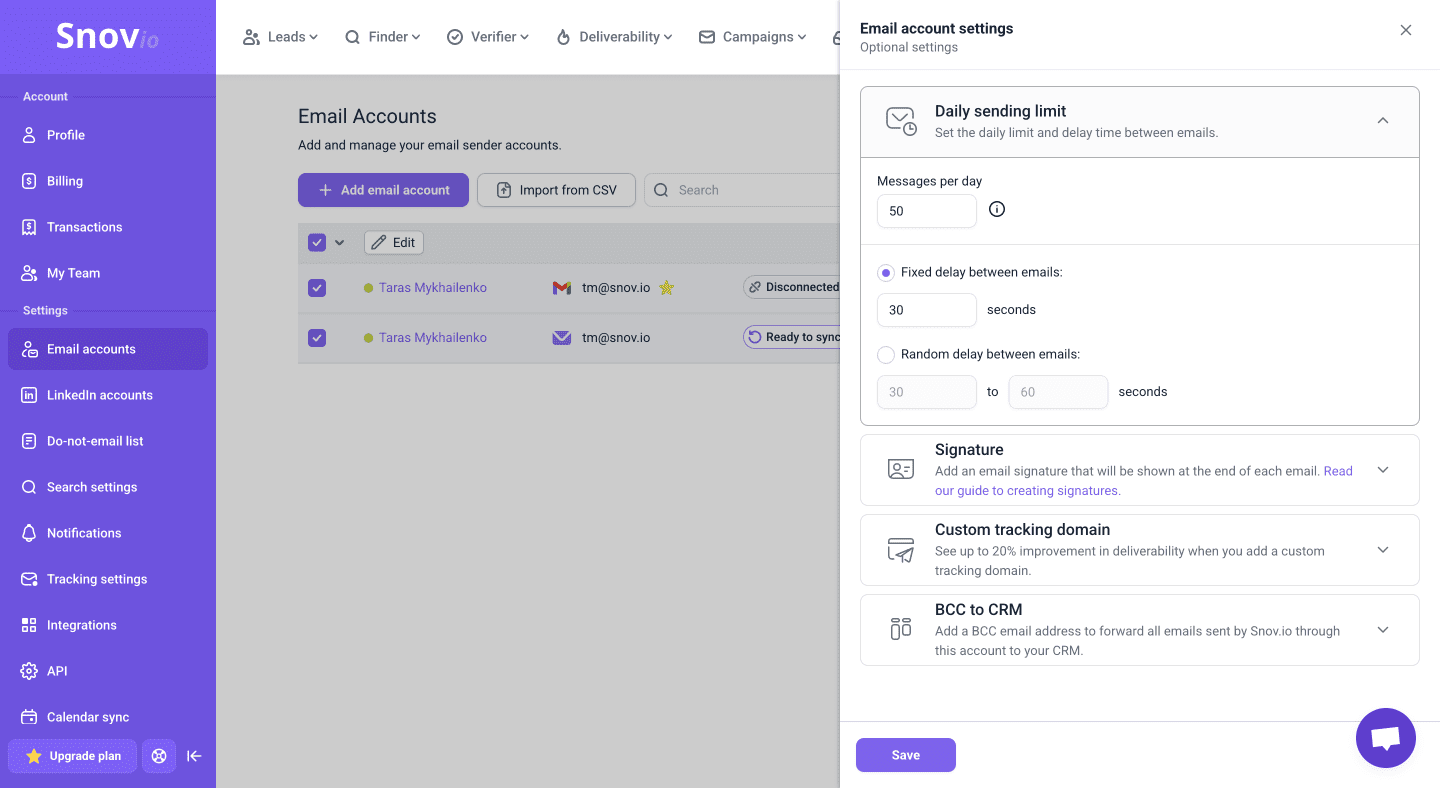Expand the Signature section
Viewport: 1440px width, 788px height.
tap(1383, 470)
